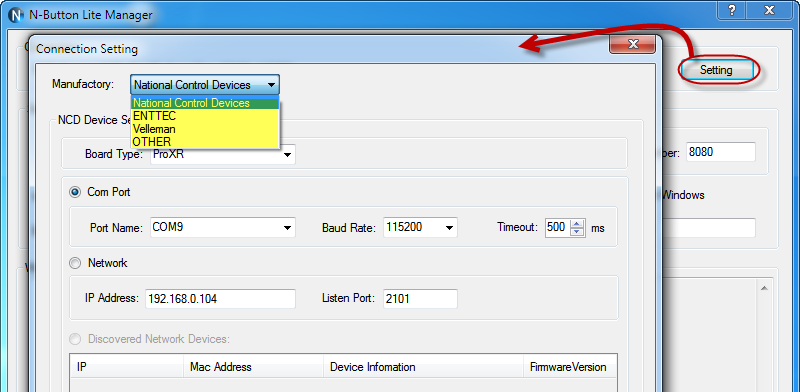Open help with the question mark button
Image resolution: width=800 pixels, height=392 pixels.
(732, 9)
